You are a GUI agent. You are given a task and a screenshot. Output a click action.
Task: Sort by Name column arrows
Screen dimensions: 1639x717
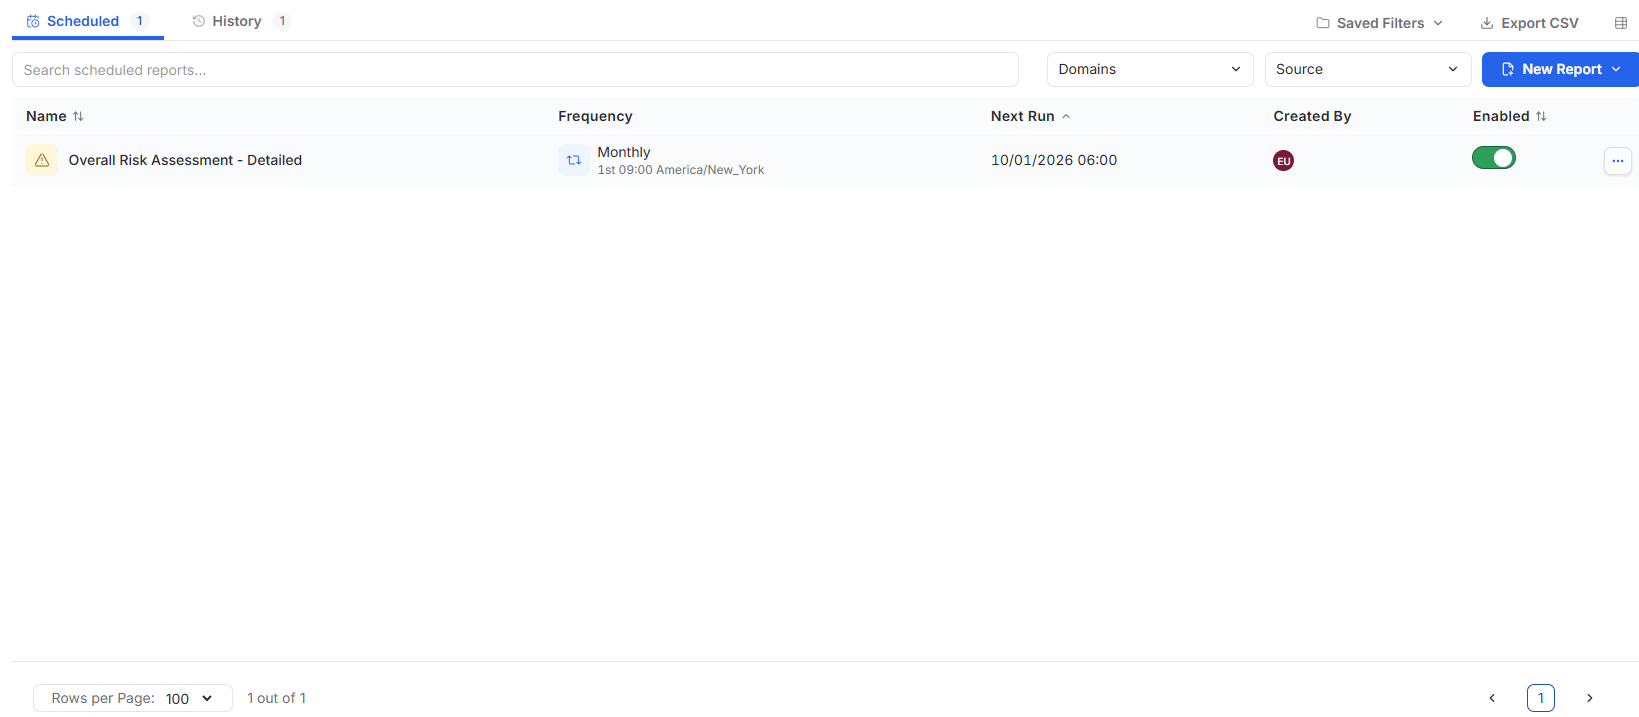78,116
